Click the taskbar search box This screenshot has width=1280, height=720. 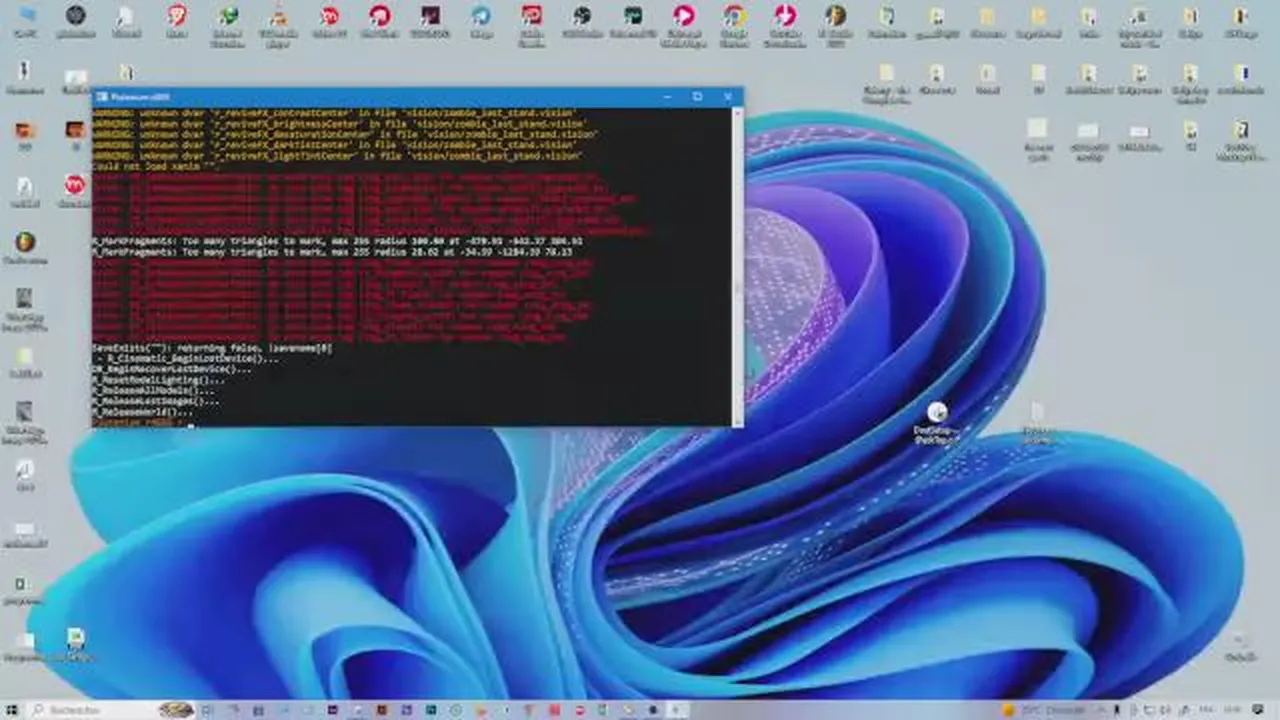[110, 709]
